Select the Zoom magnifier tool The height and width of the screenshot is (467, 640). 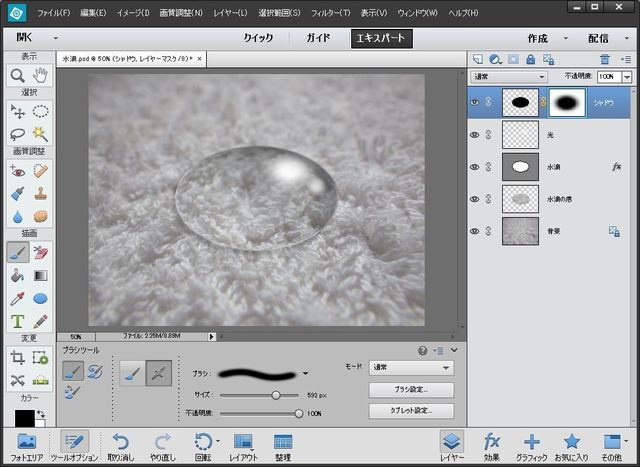pos(17,75)
